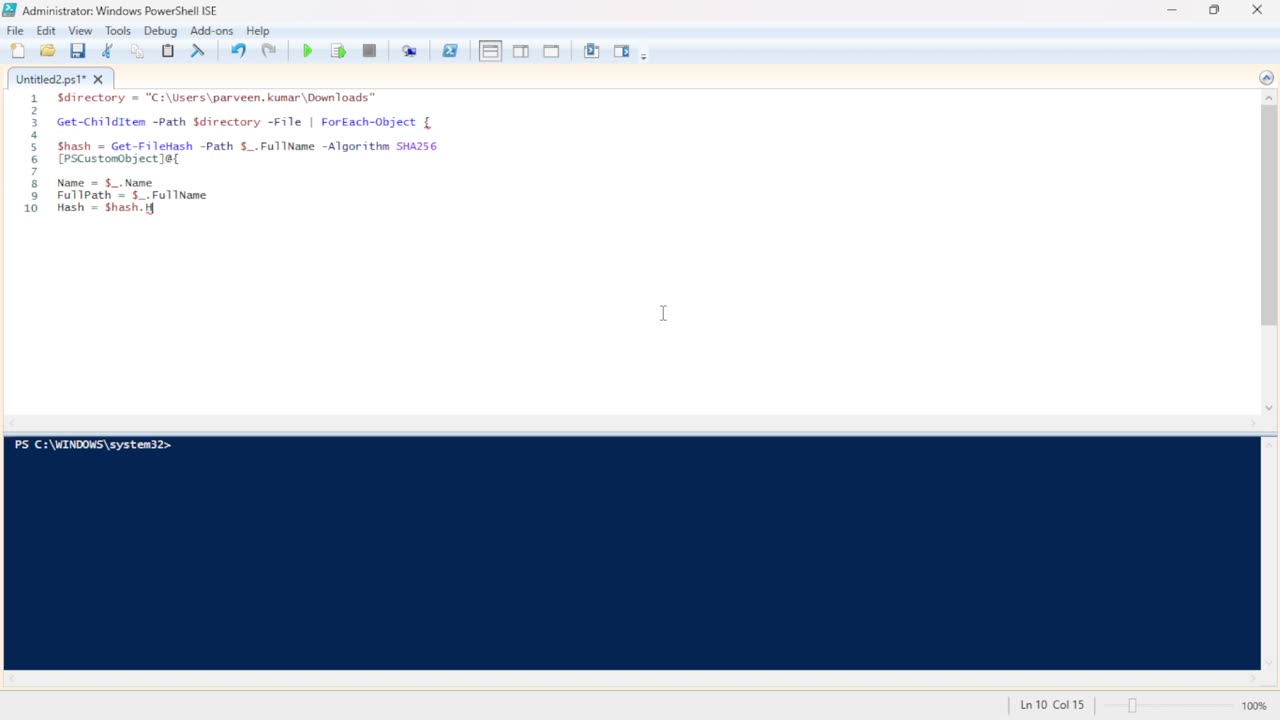This screenshot has width=1280, height=720.
Task: Click line number 8 in the gutter
Action: pyautogui.click(x=34, y=183)
